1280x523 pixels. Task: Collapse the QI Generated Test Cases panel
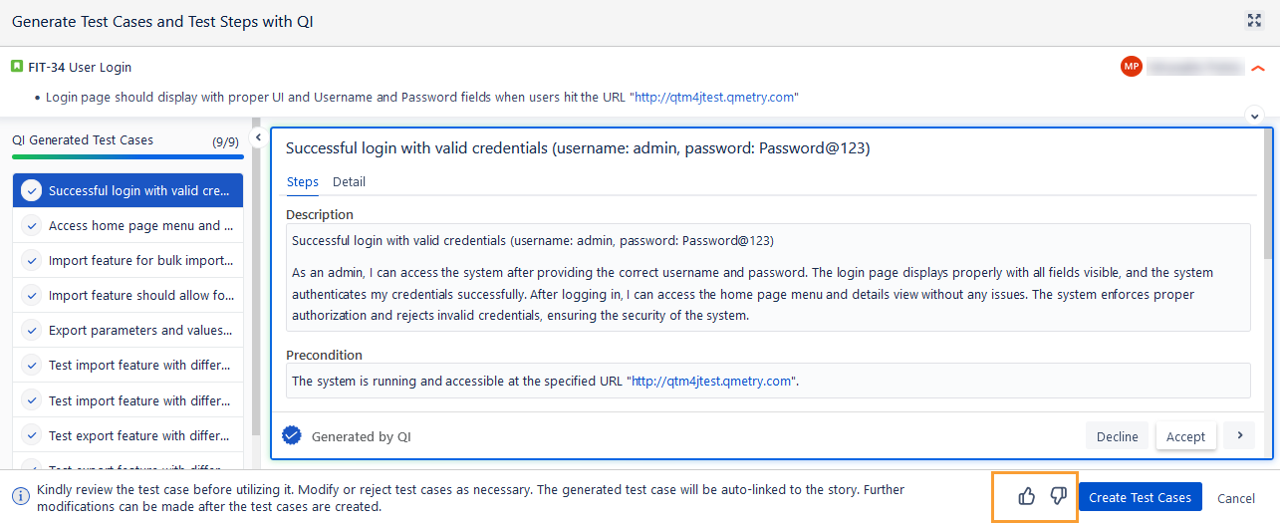pyautogui.click(x=257, y=137)
